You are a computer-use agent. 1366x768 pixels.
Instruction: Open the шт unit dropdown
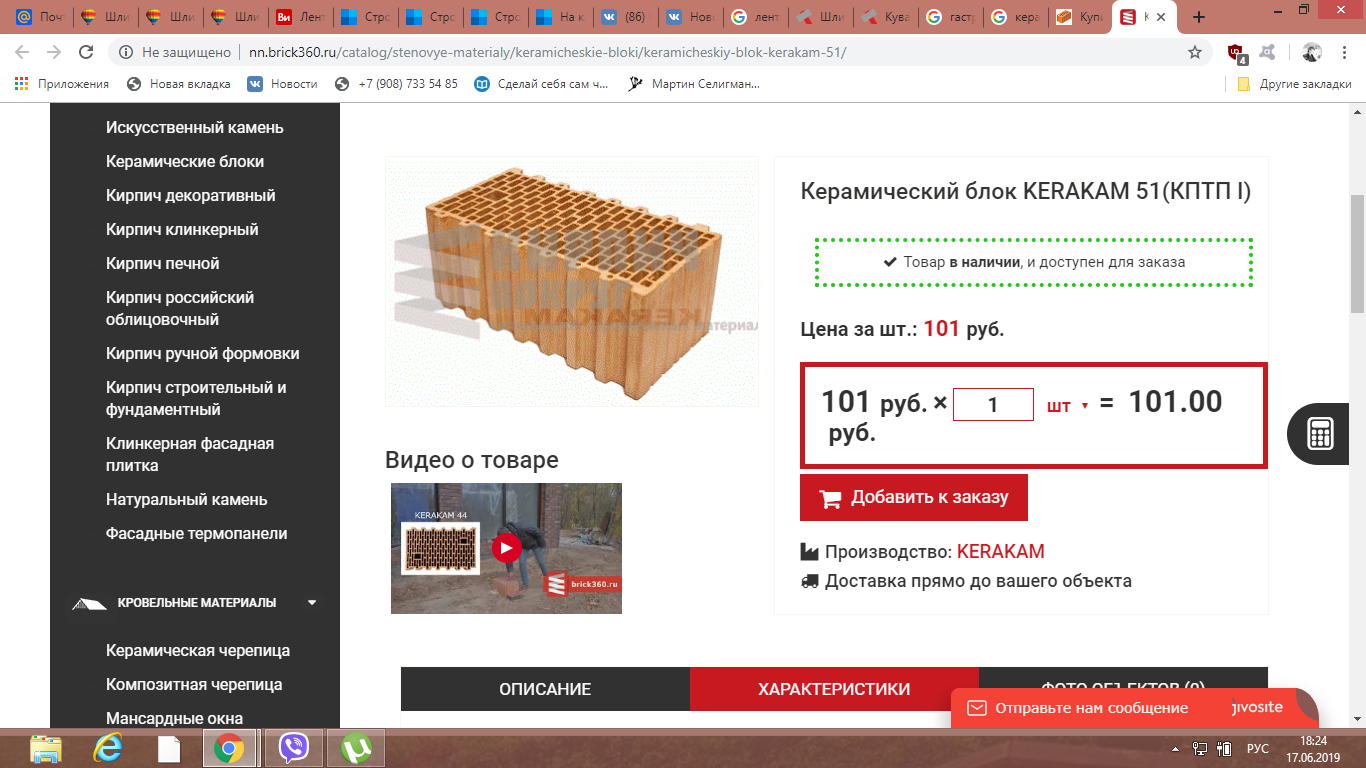pos(1067,406)
